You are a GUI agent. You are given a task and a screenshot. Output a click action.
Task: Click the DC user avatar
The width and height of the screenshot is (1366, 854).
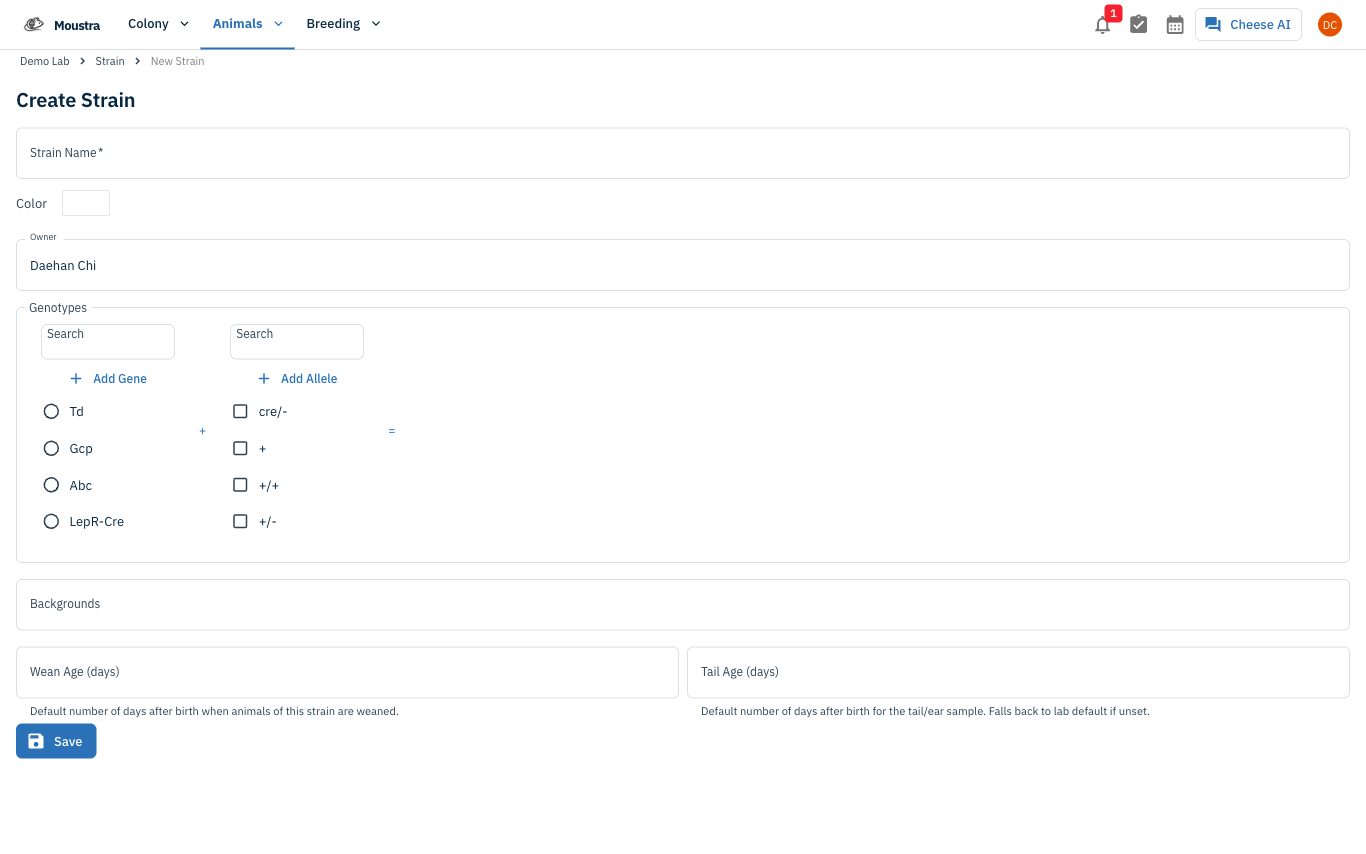pyautogui.click(x=1329, y=25)
